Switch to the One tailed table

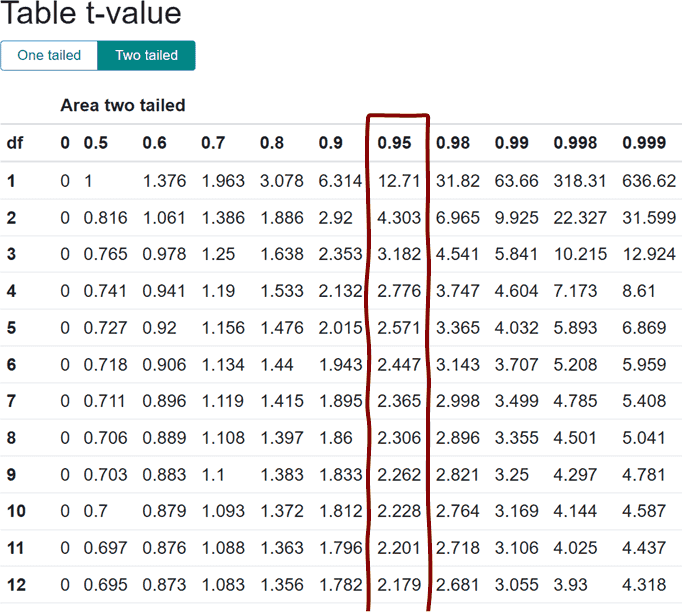coord(49,55)
